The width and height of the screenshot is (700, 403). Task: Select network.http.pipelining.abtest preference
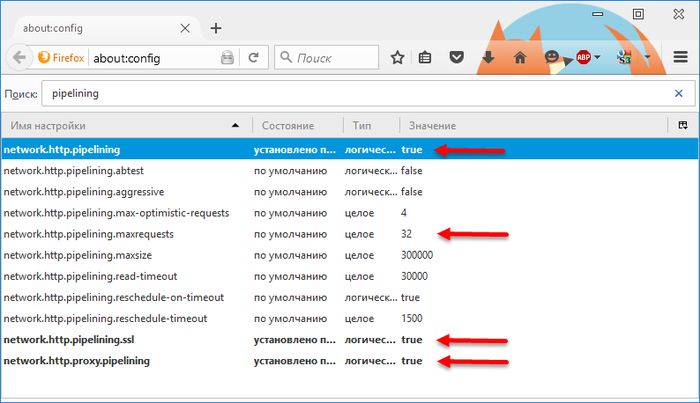pyautogui.click(x=350, y=170)
